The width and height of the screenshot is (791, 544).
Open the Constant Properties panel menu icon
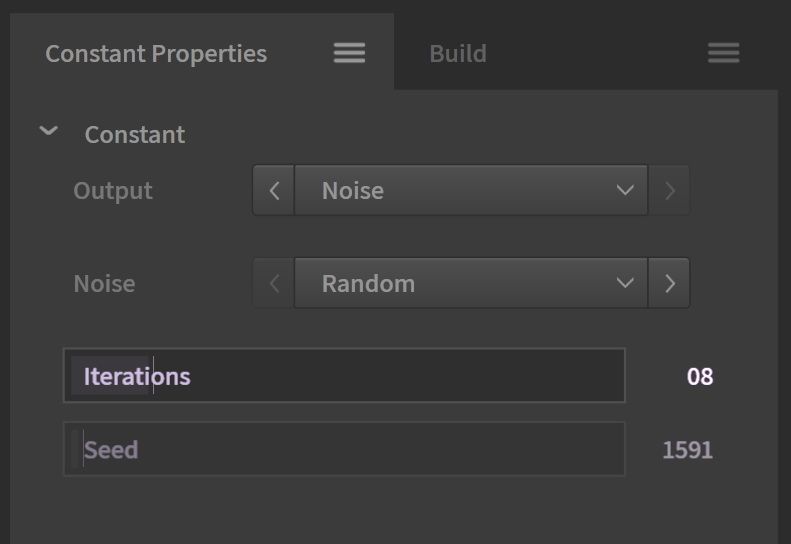(349, 53)
